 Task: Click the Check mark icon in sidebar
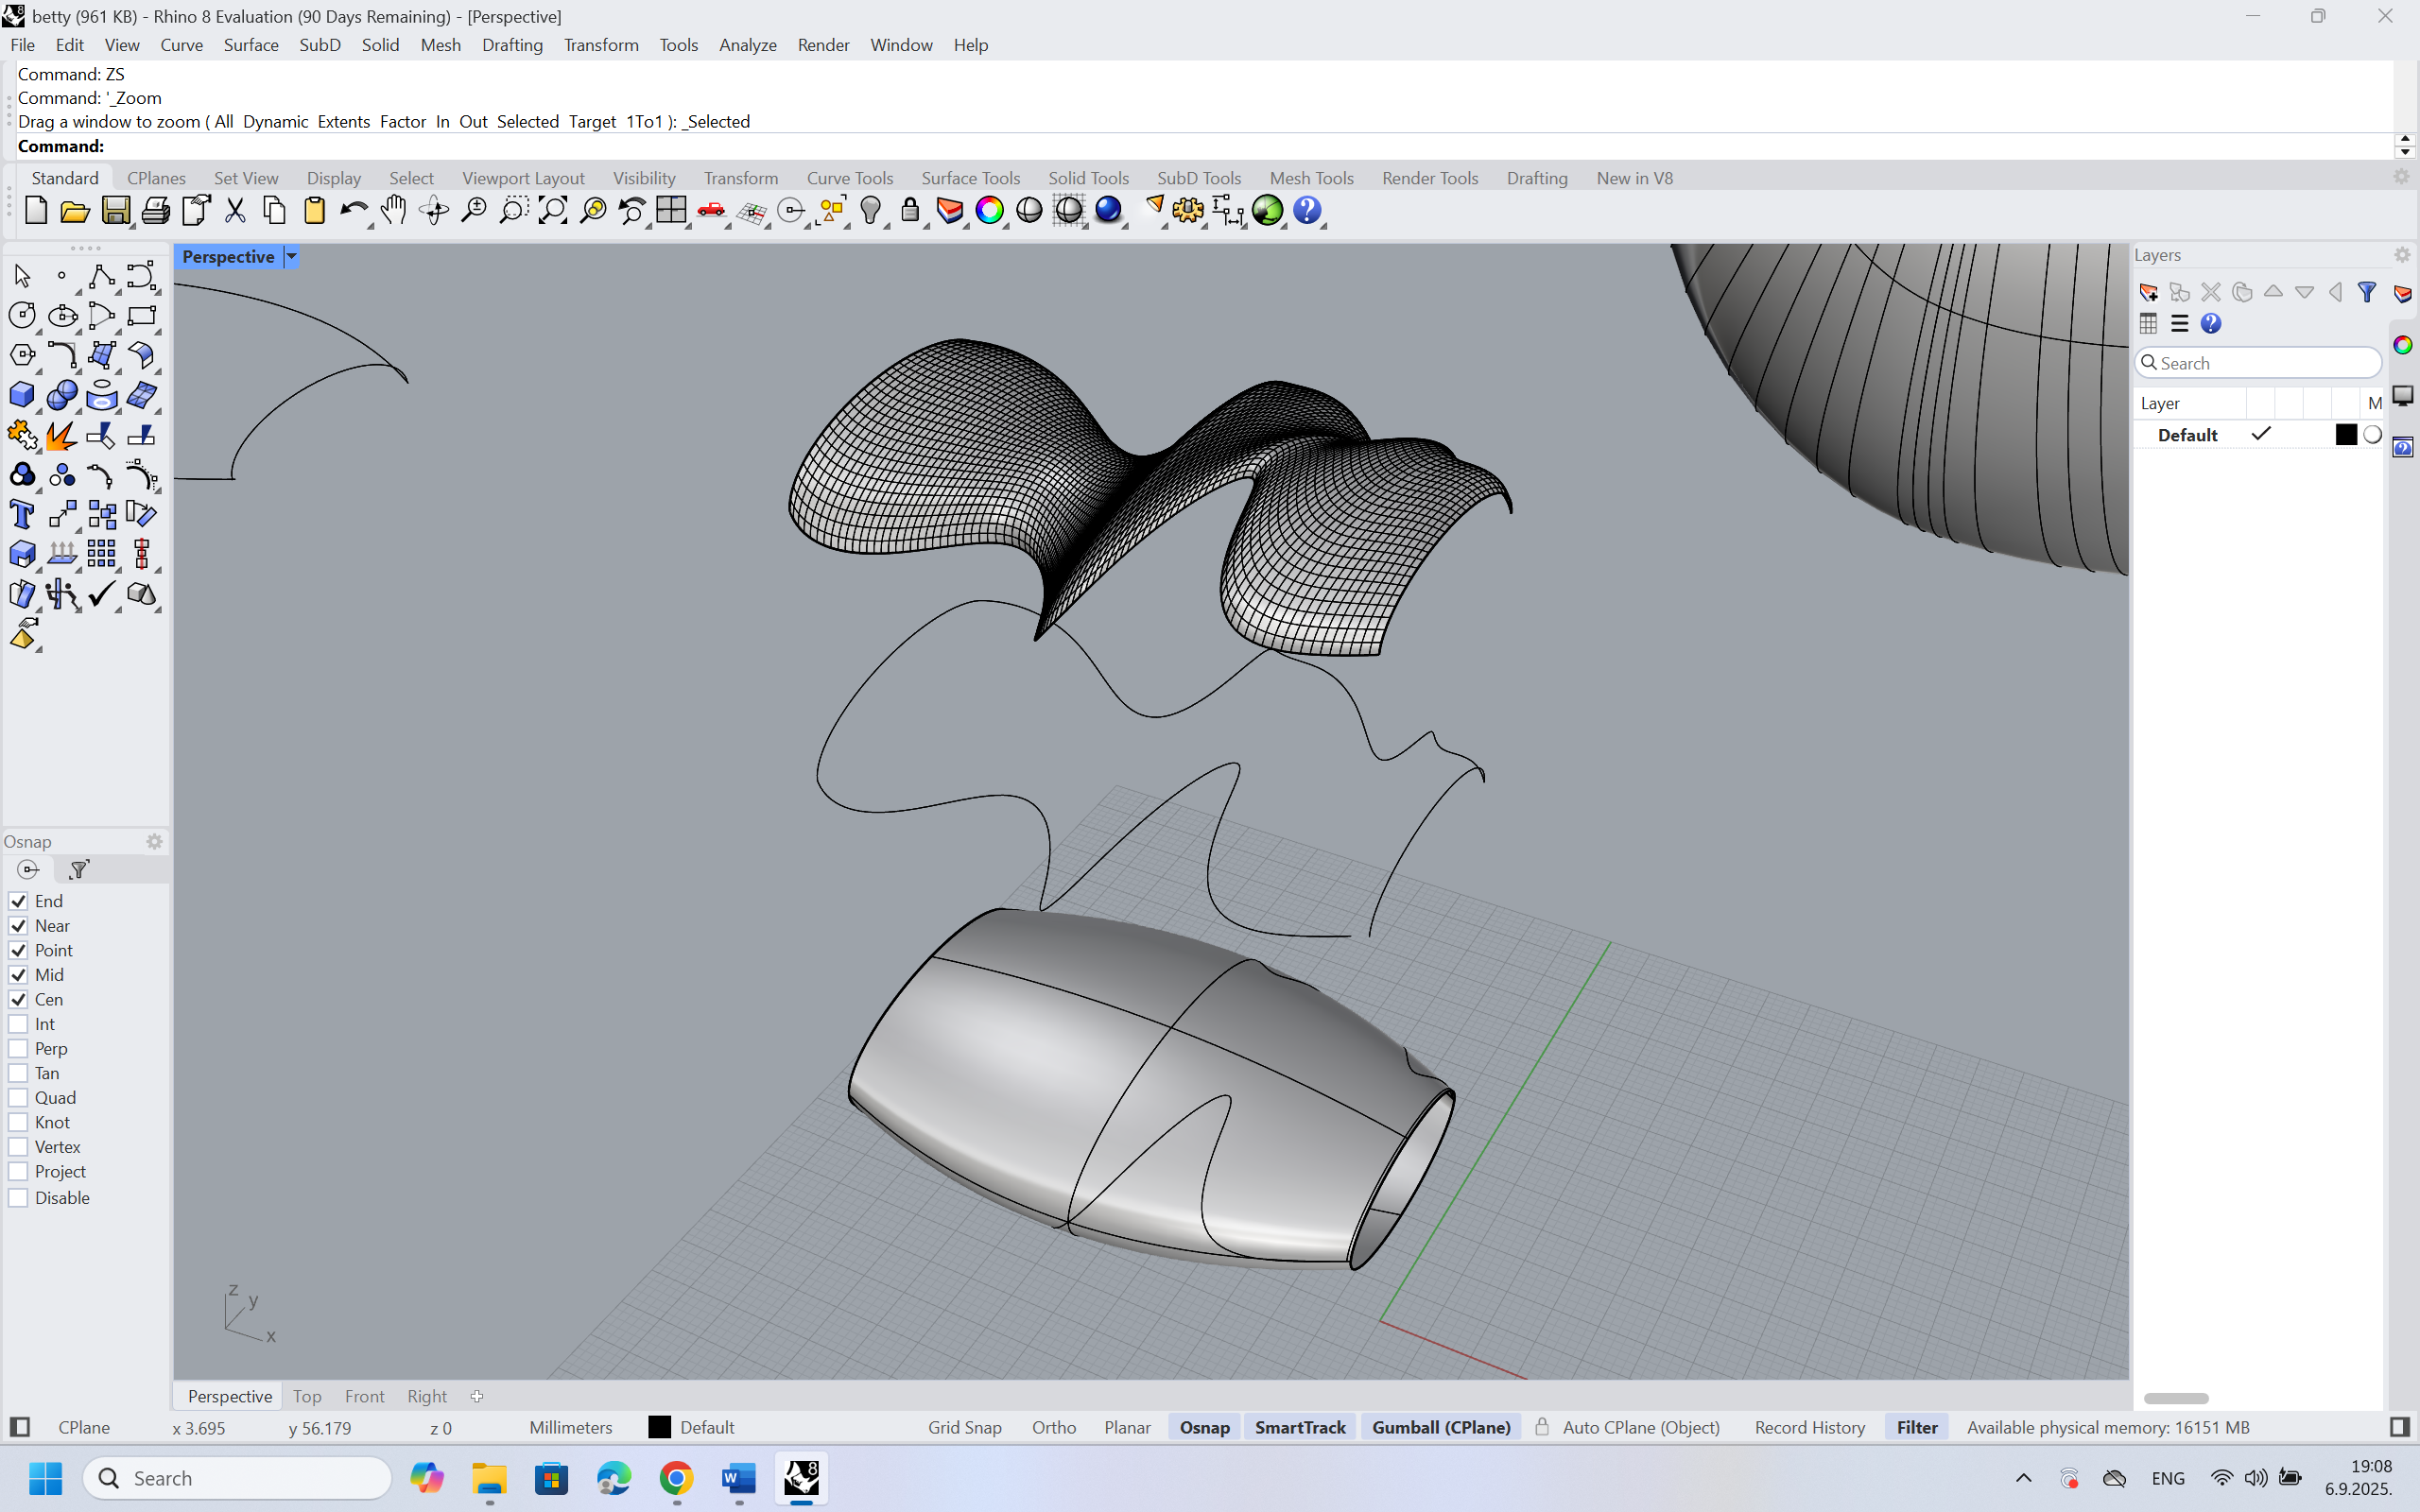coord(101,594)
